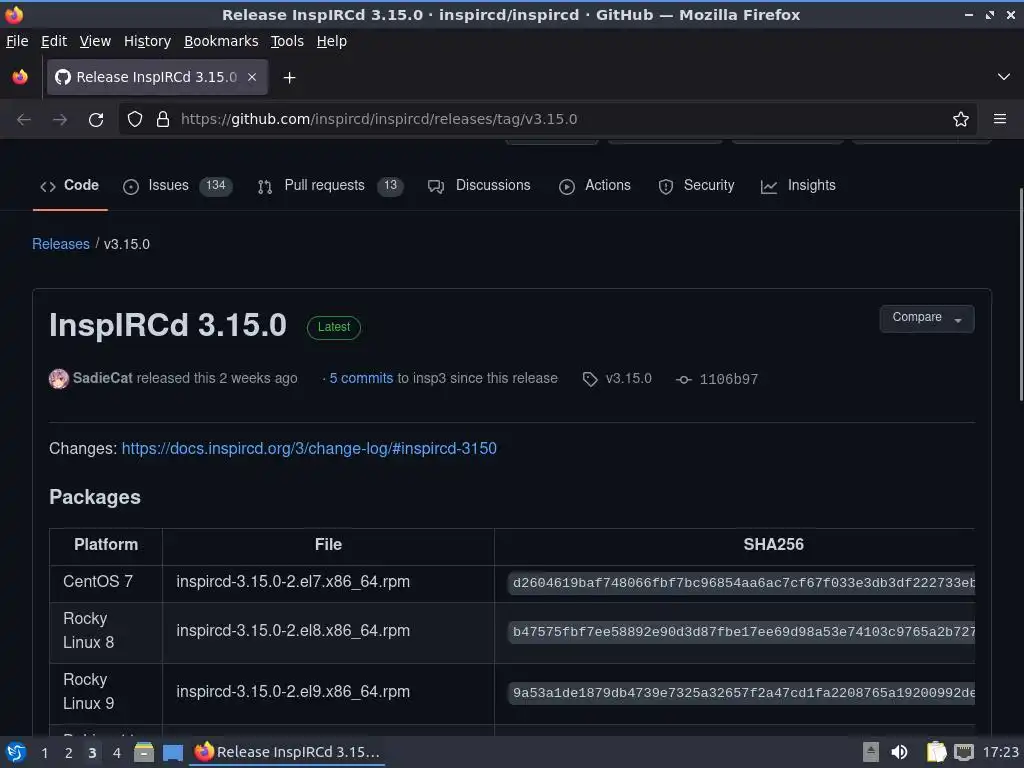Close the Release InspIRCd 3.15.0 tab
This screenshot has height=768, width=1024.
251,77
